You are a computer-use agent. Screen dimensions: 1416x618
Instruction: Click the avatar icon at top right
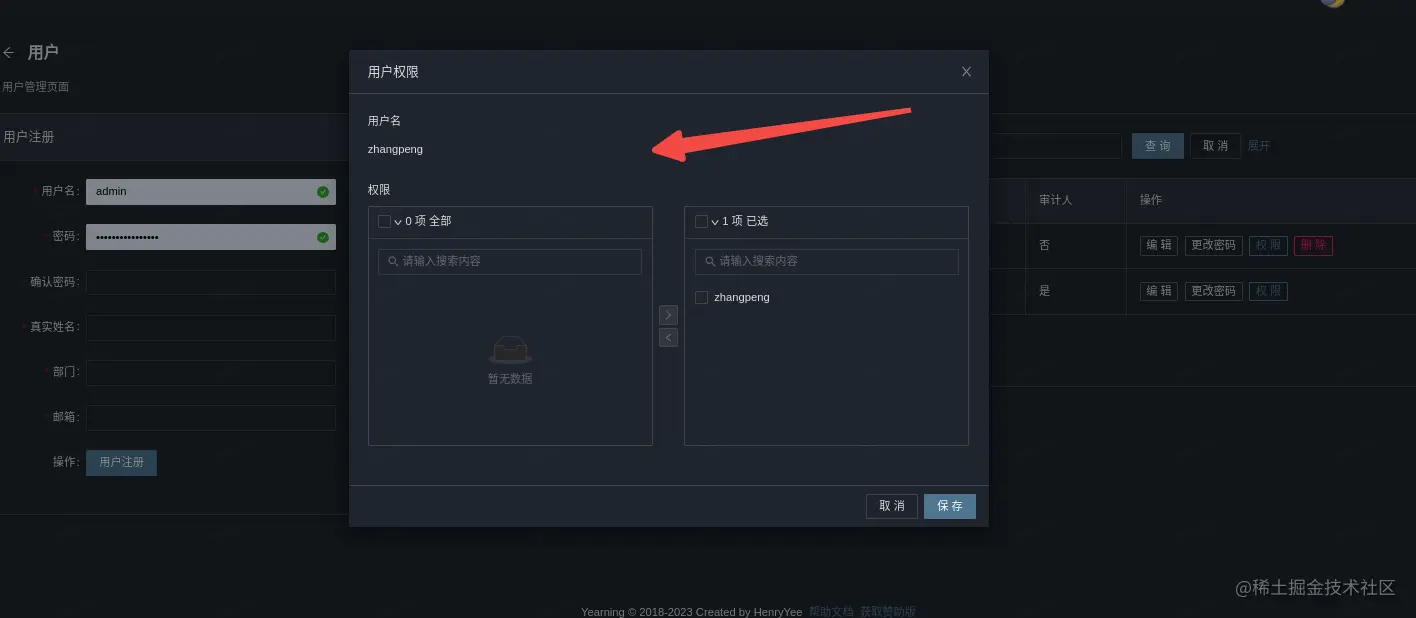click(1332, 2)
